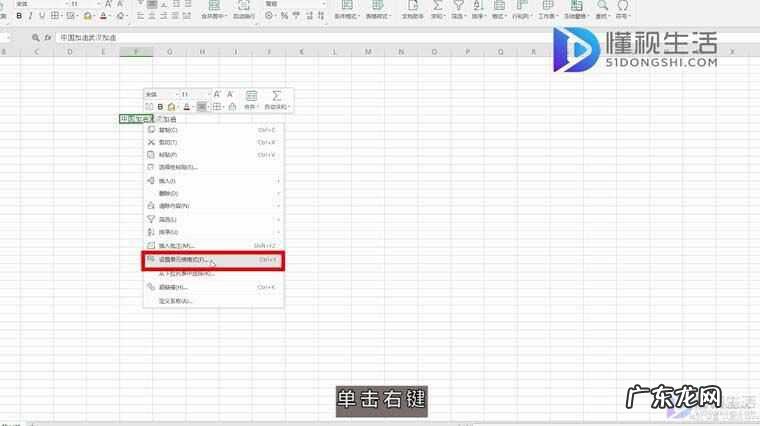
Task: Click the mini toolbar center align button
Action: point(202,107)
